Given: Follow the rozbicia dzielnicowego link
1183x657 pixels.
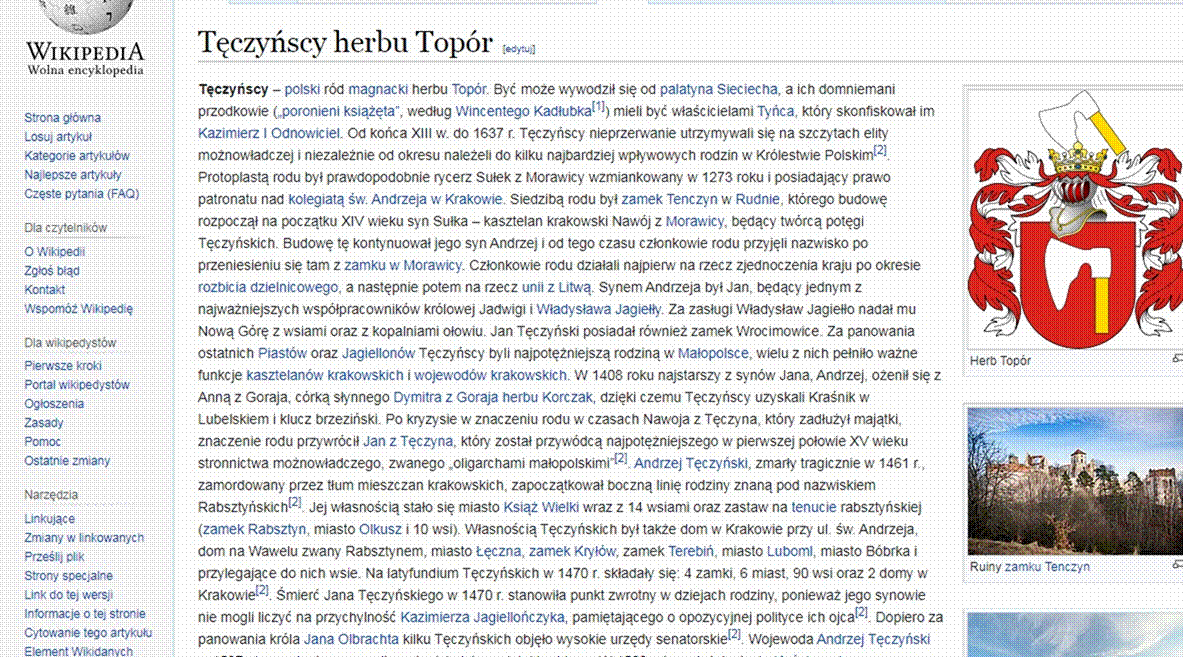Looking at the screenshot, I should [x=268, y=287].
